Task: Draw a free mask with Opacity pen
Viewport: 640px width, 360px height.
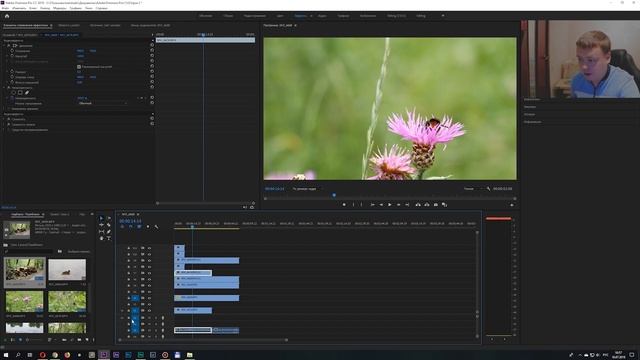Action: click(x=27, y=93)
